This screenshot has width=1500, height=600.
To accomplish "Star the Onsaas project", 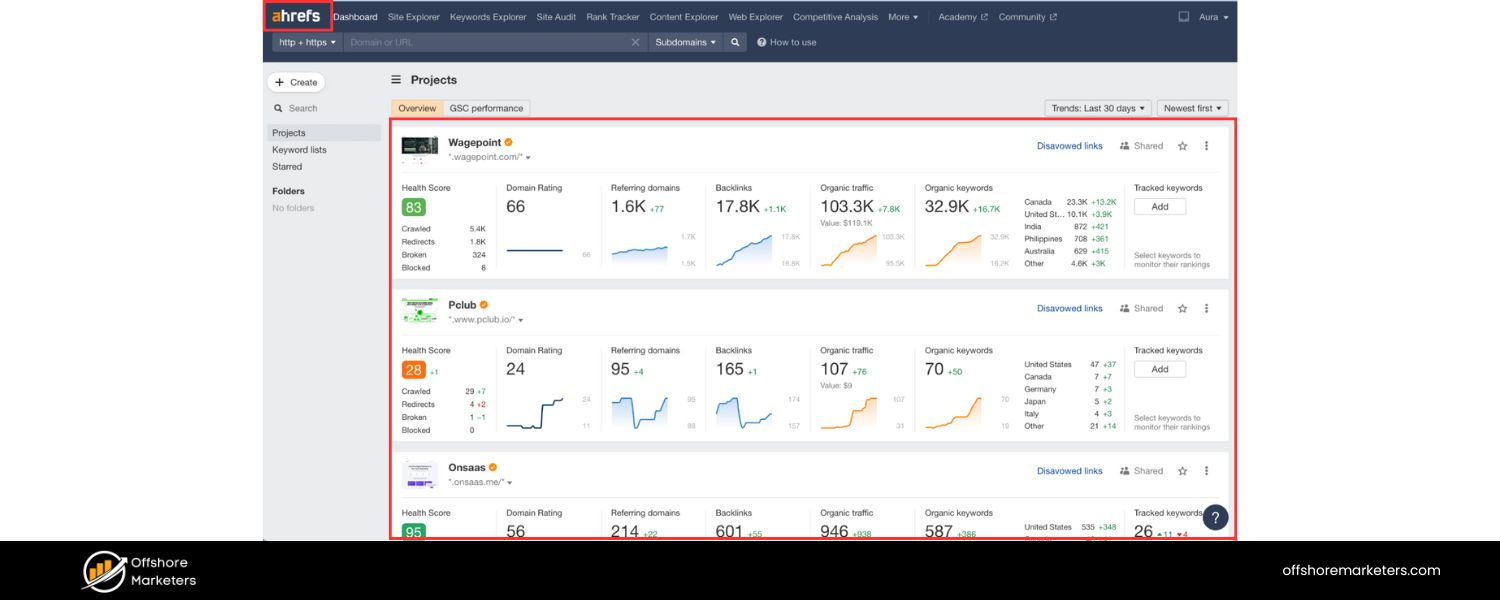I will [x=1182, y=471].
